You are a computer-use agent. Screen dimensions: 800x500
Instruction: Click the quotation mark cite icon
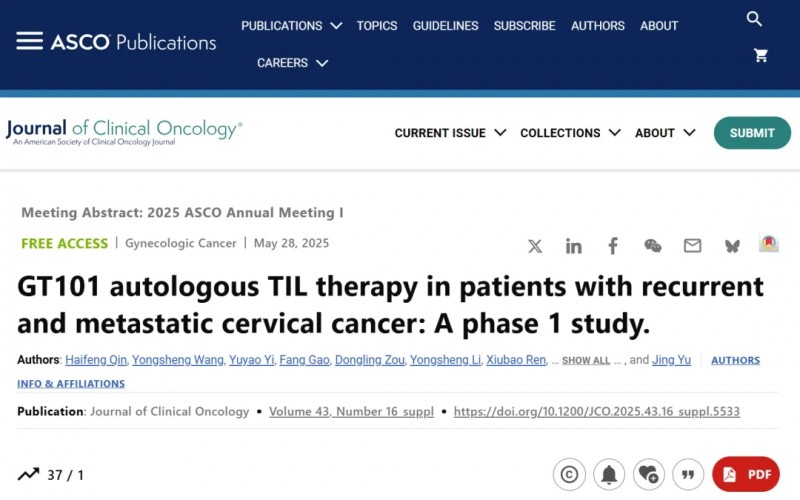pyautogui.click(x=687, y=474)
